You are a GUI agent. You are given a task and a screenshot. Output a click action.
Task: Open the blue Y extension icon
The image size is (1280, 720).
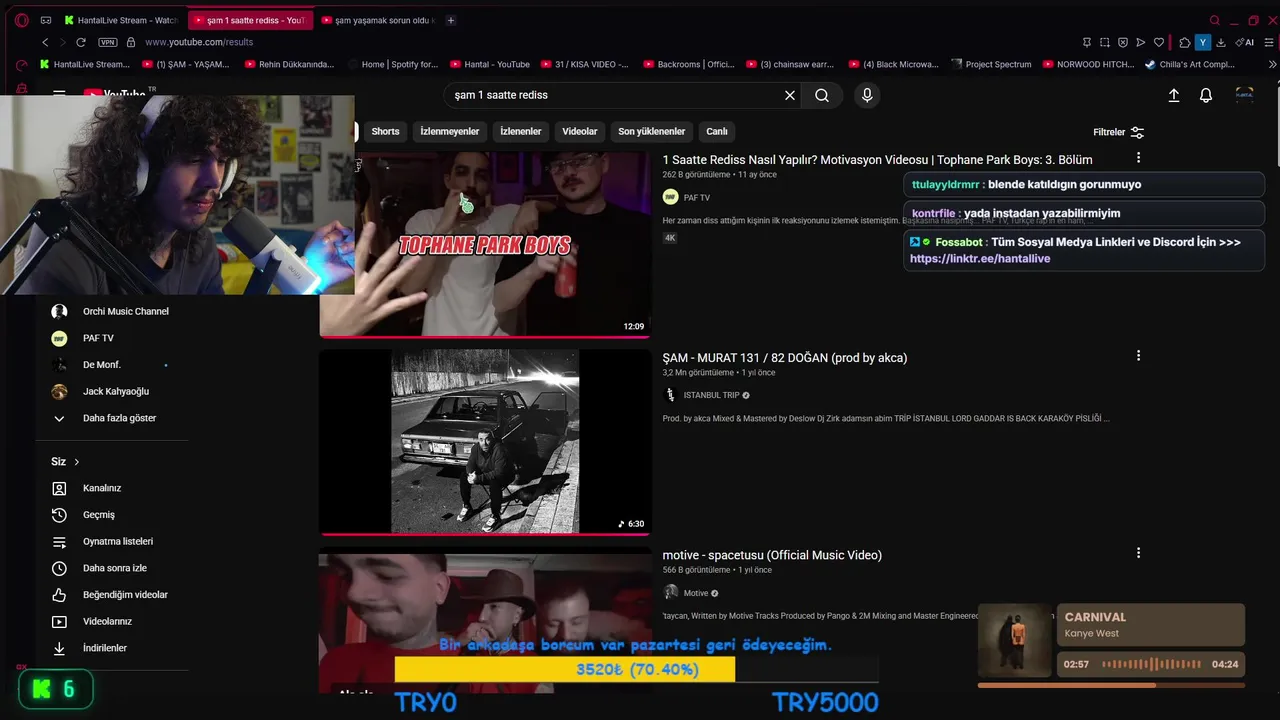click(1203, 42)
